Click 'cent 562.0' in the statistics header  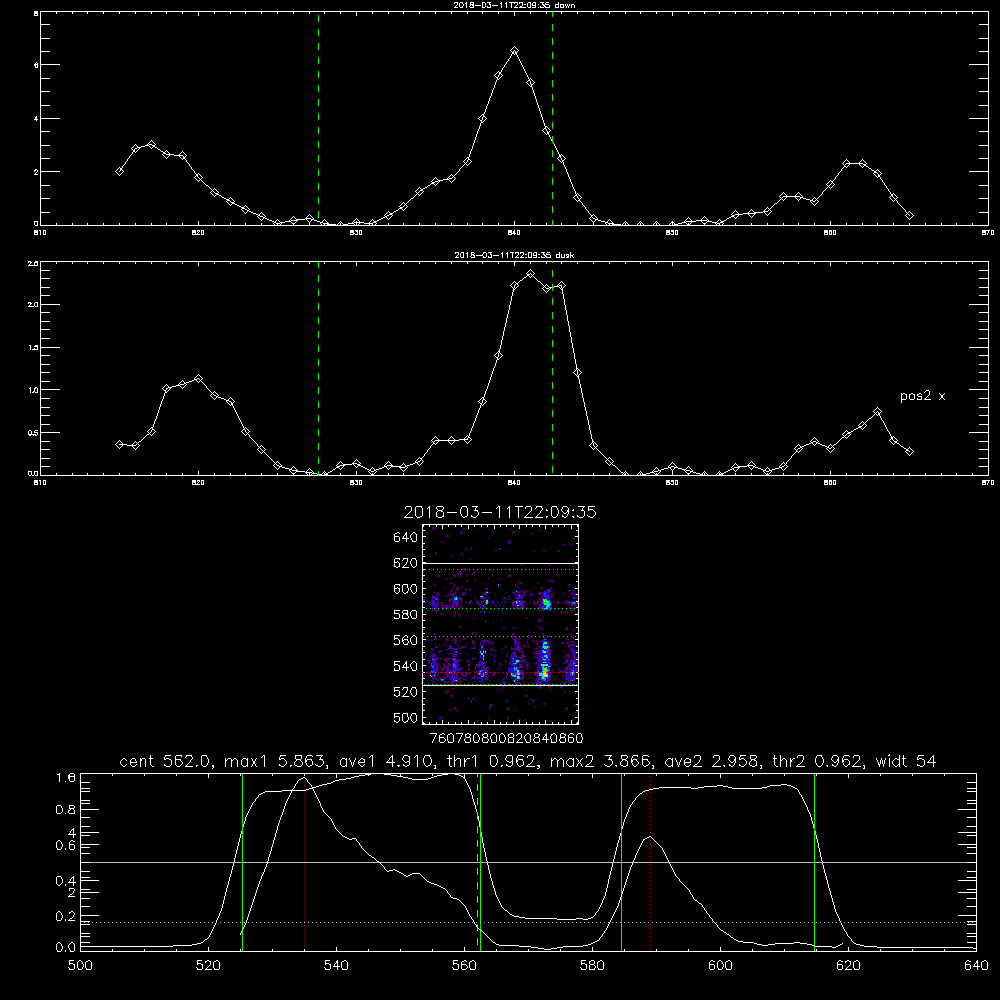(166, 761)
